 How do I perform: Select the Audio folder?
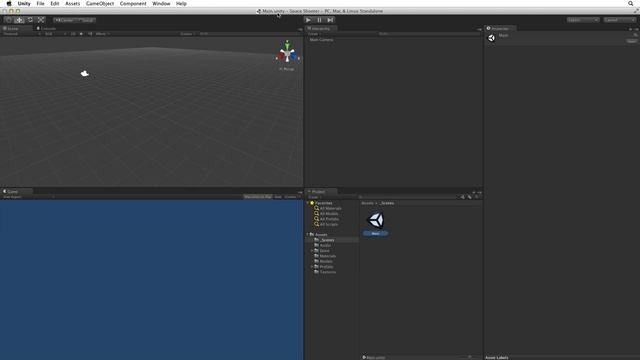(325, 245)
